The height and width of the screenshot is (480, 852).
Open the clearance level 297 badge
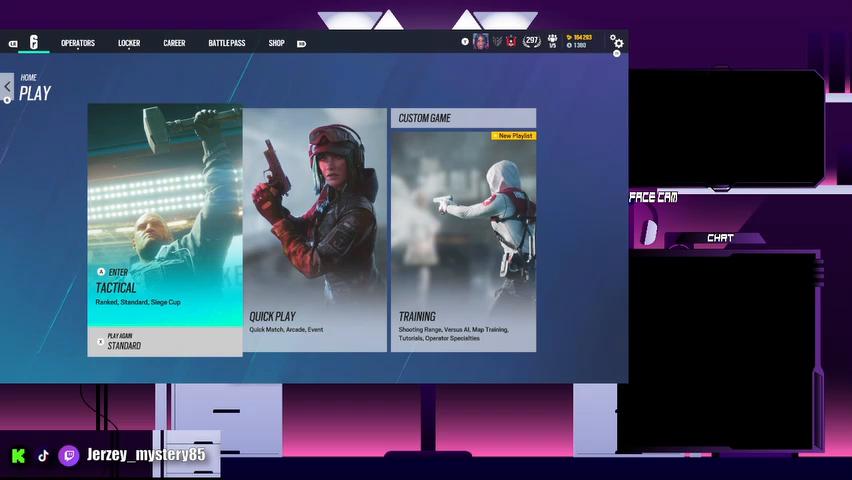point(531,41)
